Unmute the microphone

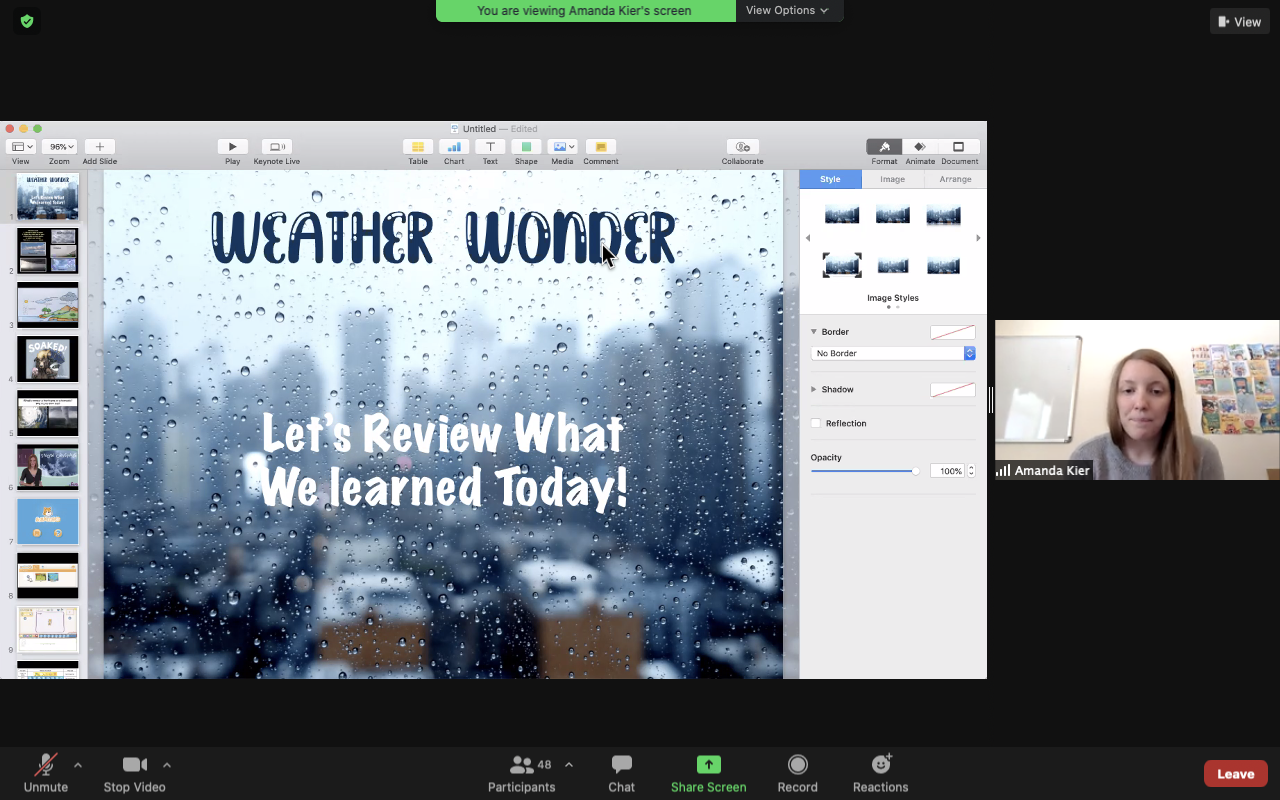[x=45, y=765]
